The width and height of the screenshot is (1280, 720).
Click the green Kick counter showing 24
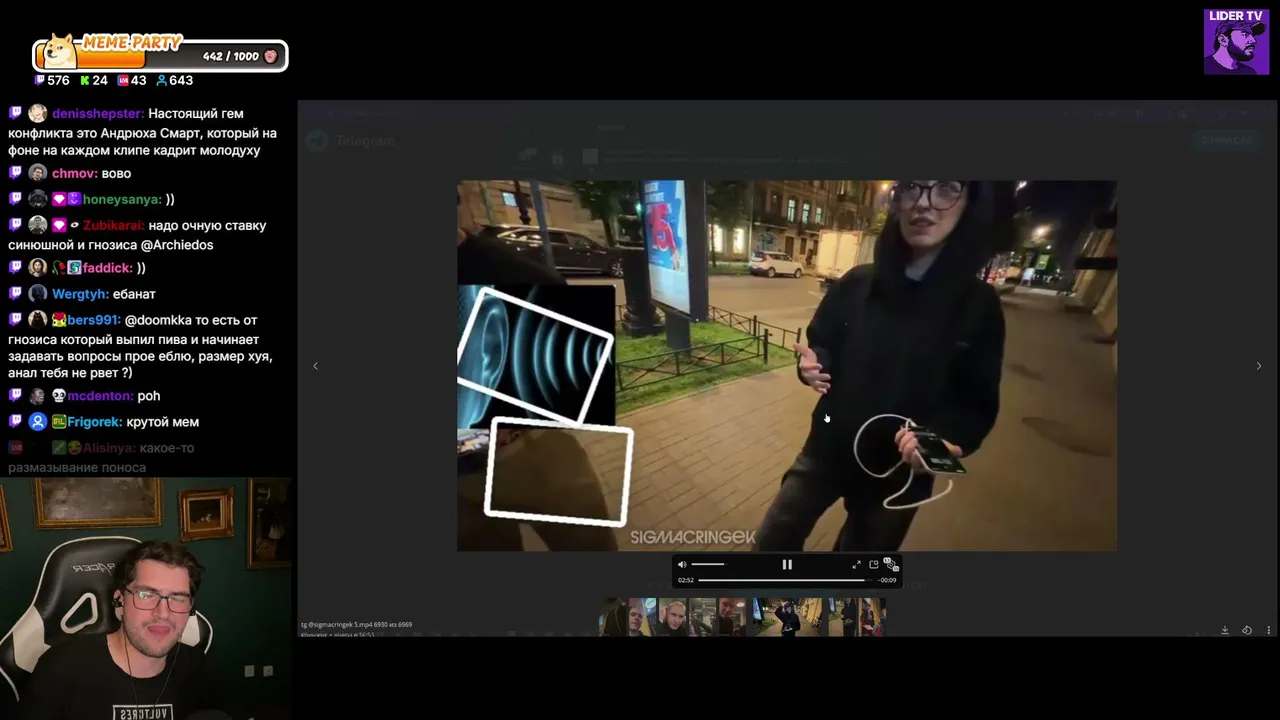pyautogui.click(x=94, y=80)
